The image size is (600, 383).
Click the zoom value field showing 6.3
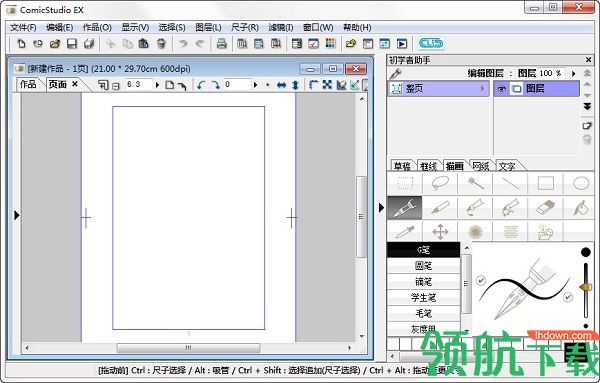(139, 85)
